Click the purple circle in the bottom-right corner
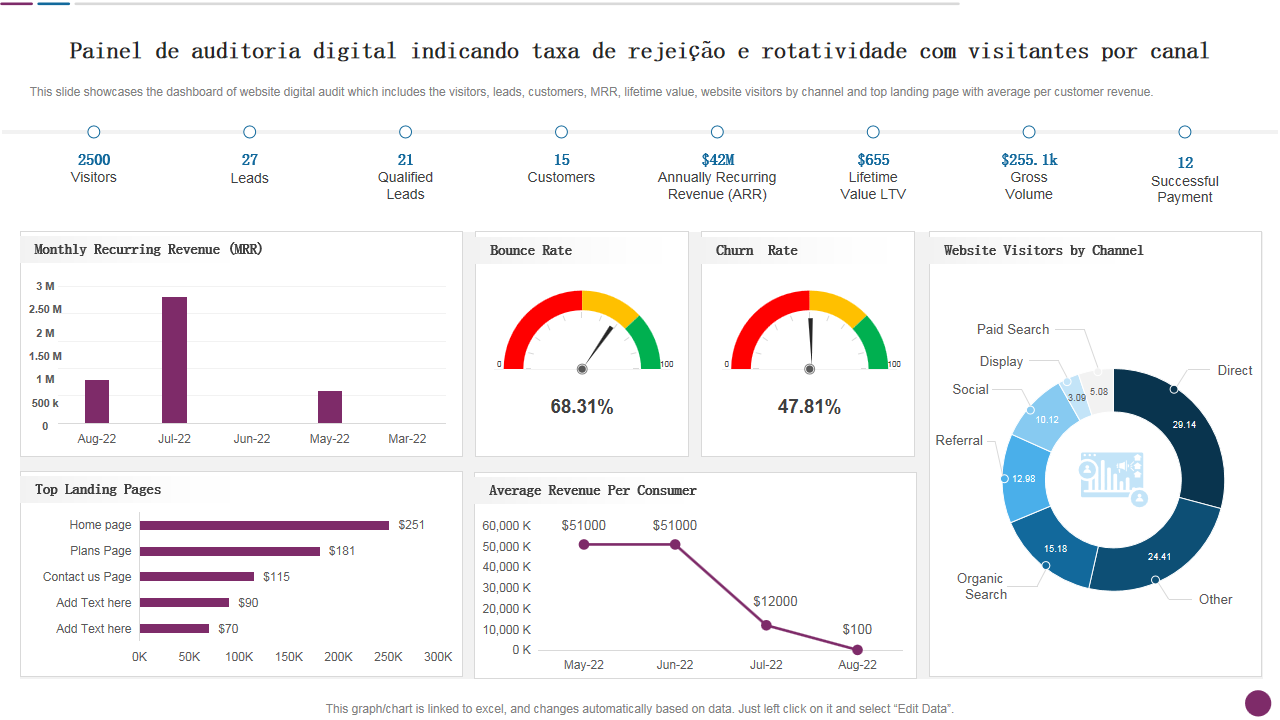The width and height of the screenshot is (1280, 720). tap(1257, 702)
